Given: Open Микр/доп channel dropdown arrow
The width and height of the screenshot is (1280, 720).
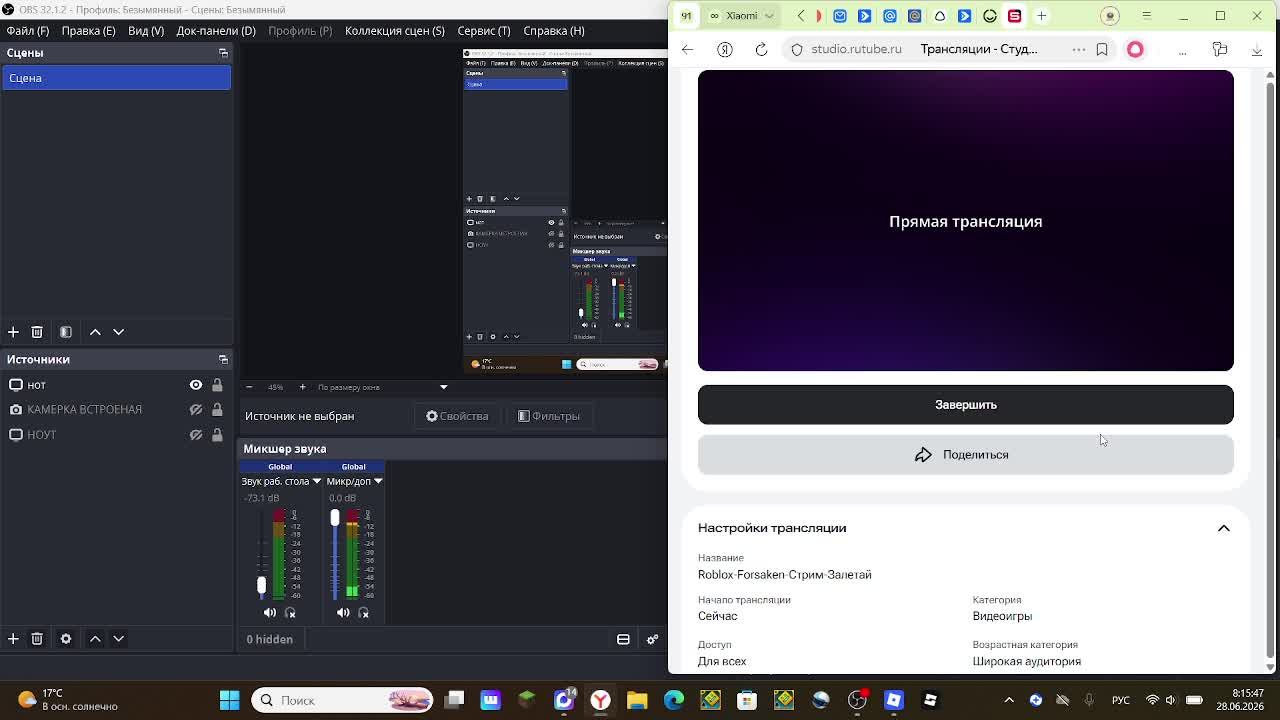Looking at the screenshot, I should pyautogui.click(x=378, y=482).
